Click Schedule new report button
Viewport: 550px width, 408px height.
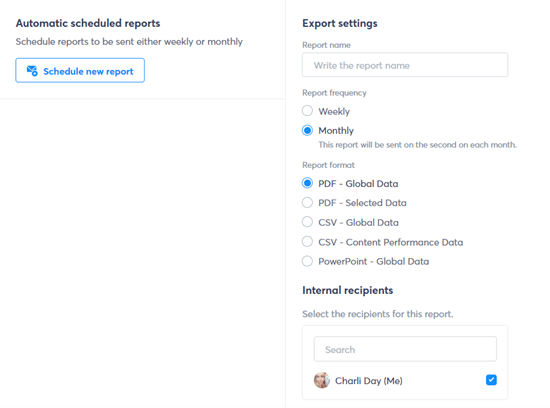coord(80,71)
